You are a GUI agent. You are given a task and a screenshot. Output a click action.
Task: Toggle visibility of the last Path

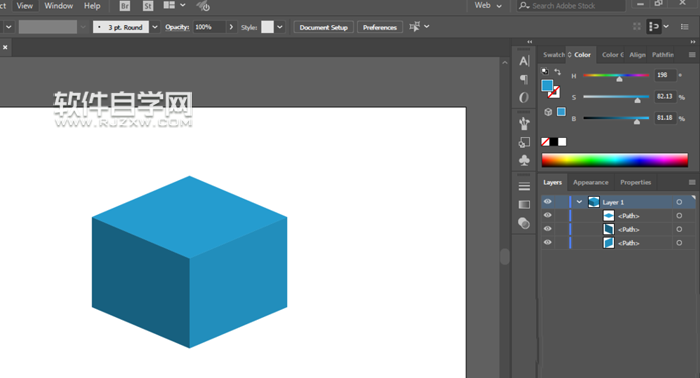[x=548, y=243]
